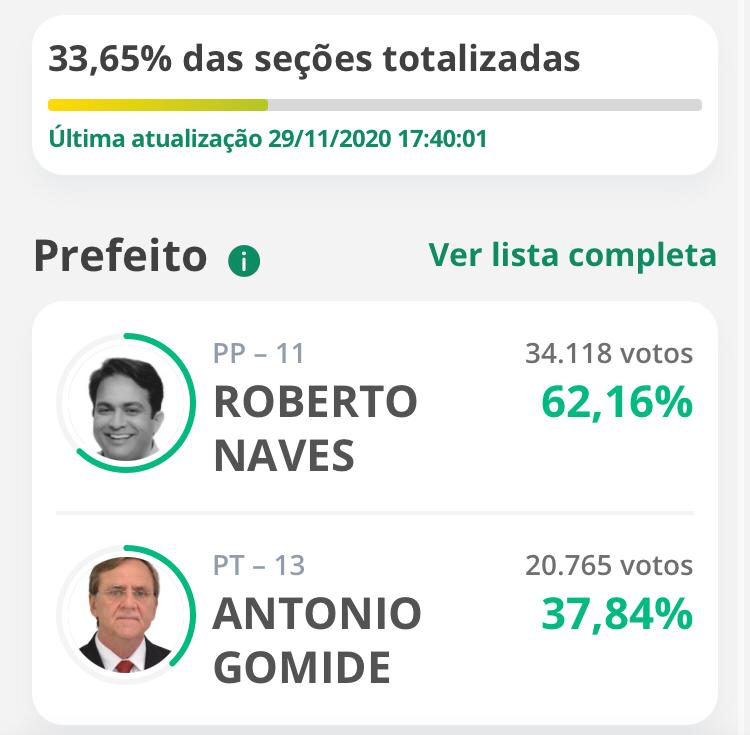
Task: Click the 62,16% vote percentage
Action: click(x=617, y=403)
